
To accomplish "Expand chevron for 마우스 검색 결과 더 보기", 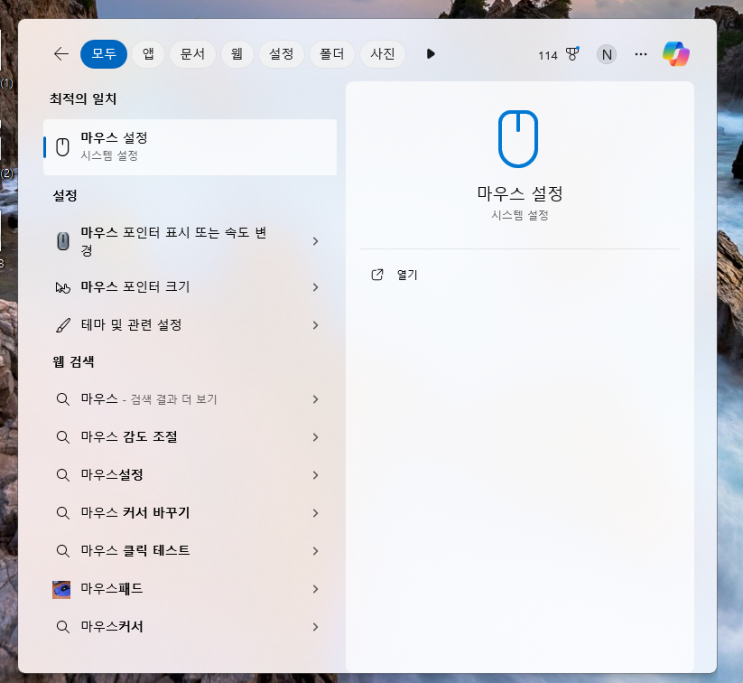I will pyautogui.click(x=316, y=400).
